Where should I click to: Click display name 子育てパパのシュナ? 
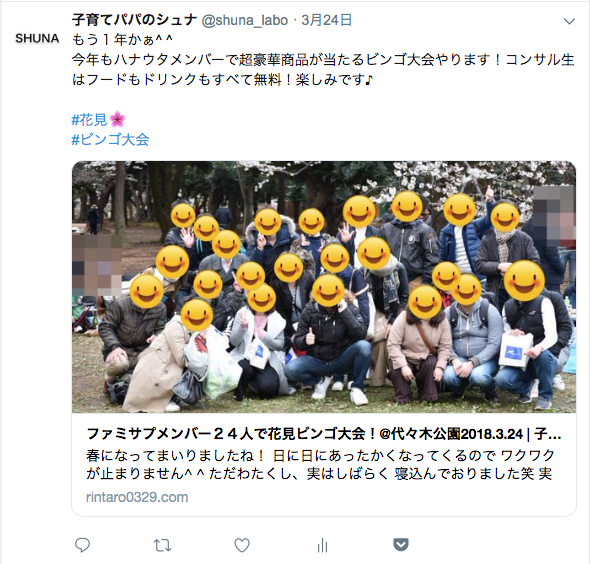click(134, 20)
